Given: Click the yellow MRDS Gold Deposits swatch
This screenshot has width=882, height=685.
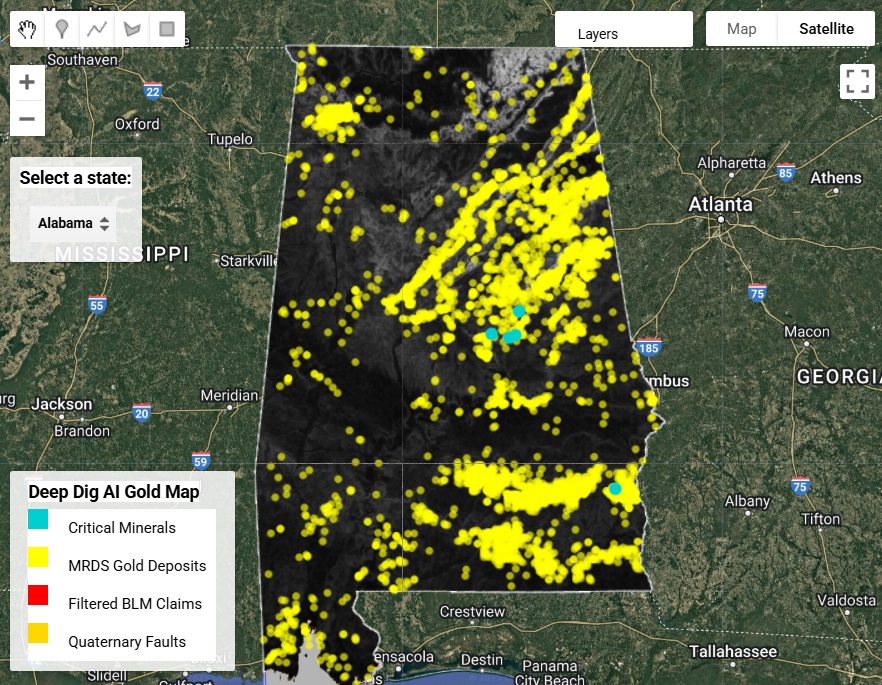Looking at the screenshot, I should click(x=38, y=557).
